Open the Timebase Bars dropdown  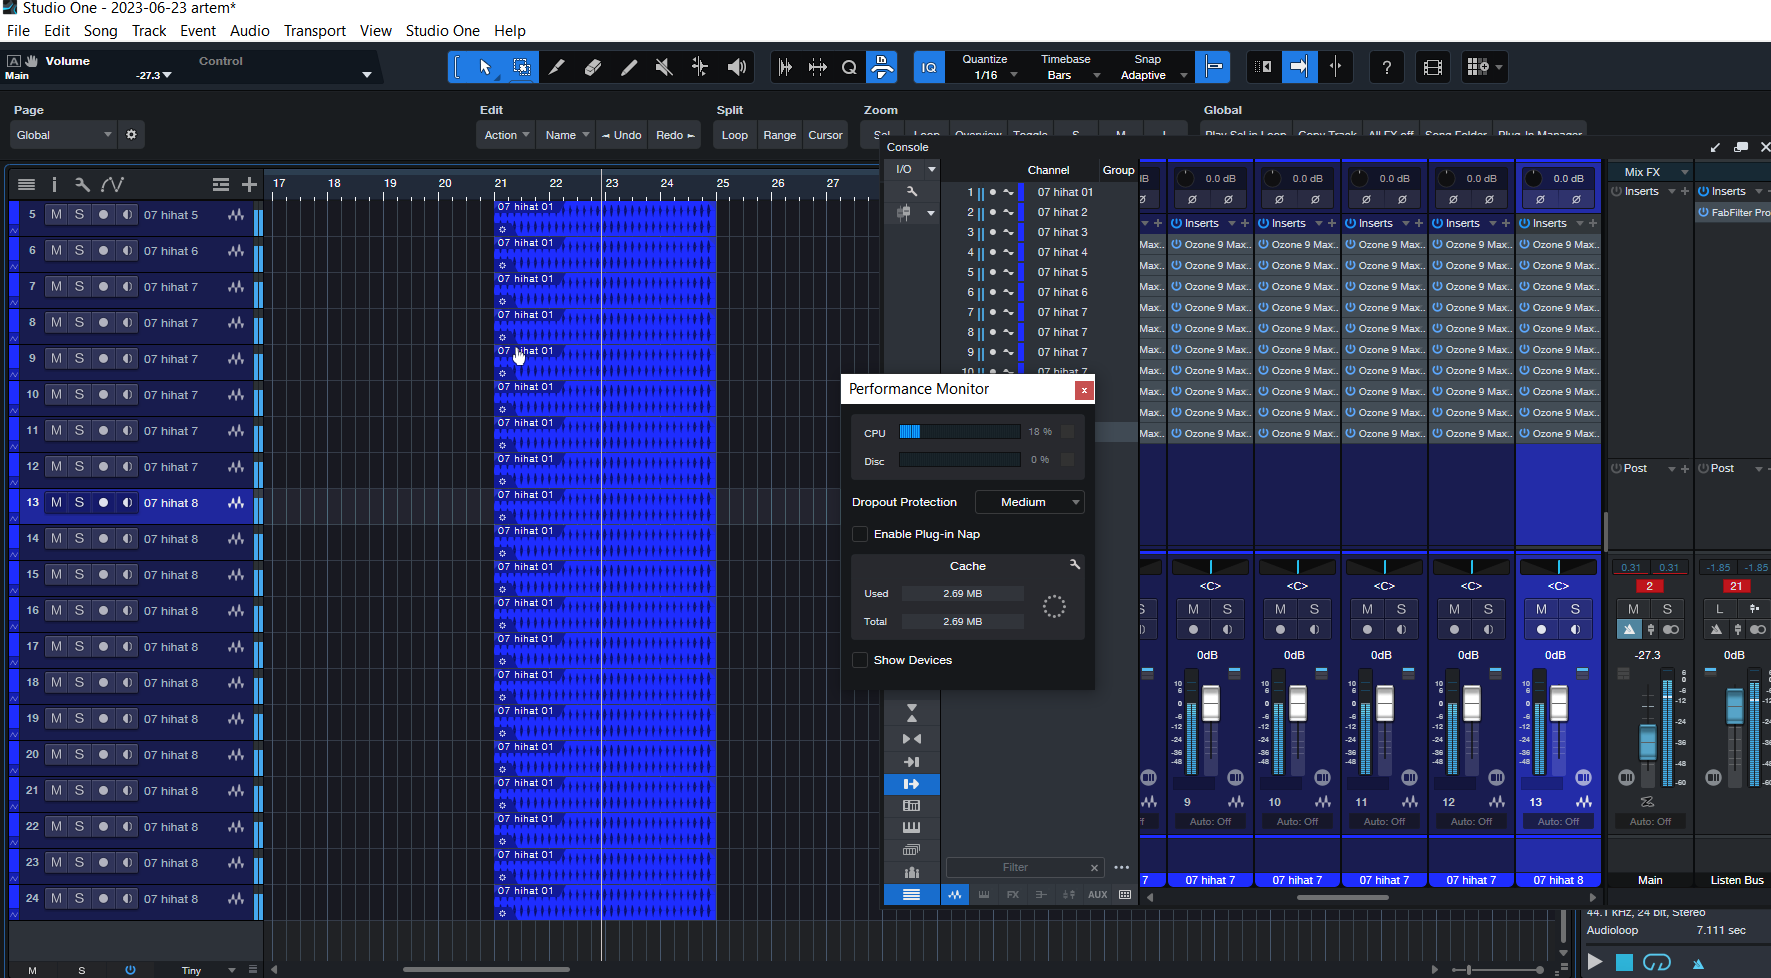(1066, 75)
